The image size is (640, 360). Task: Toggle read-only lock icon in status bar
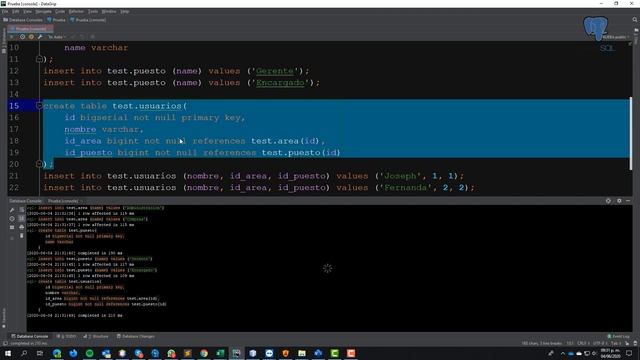click(627, 343)
